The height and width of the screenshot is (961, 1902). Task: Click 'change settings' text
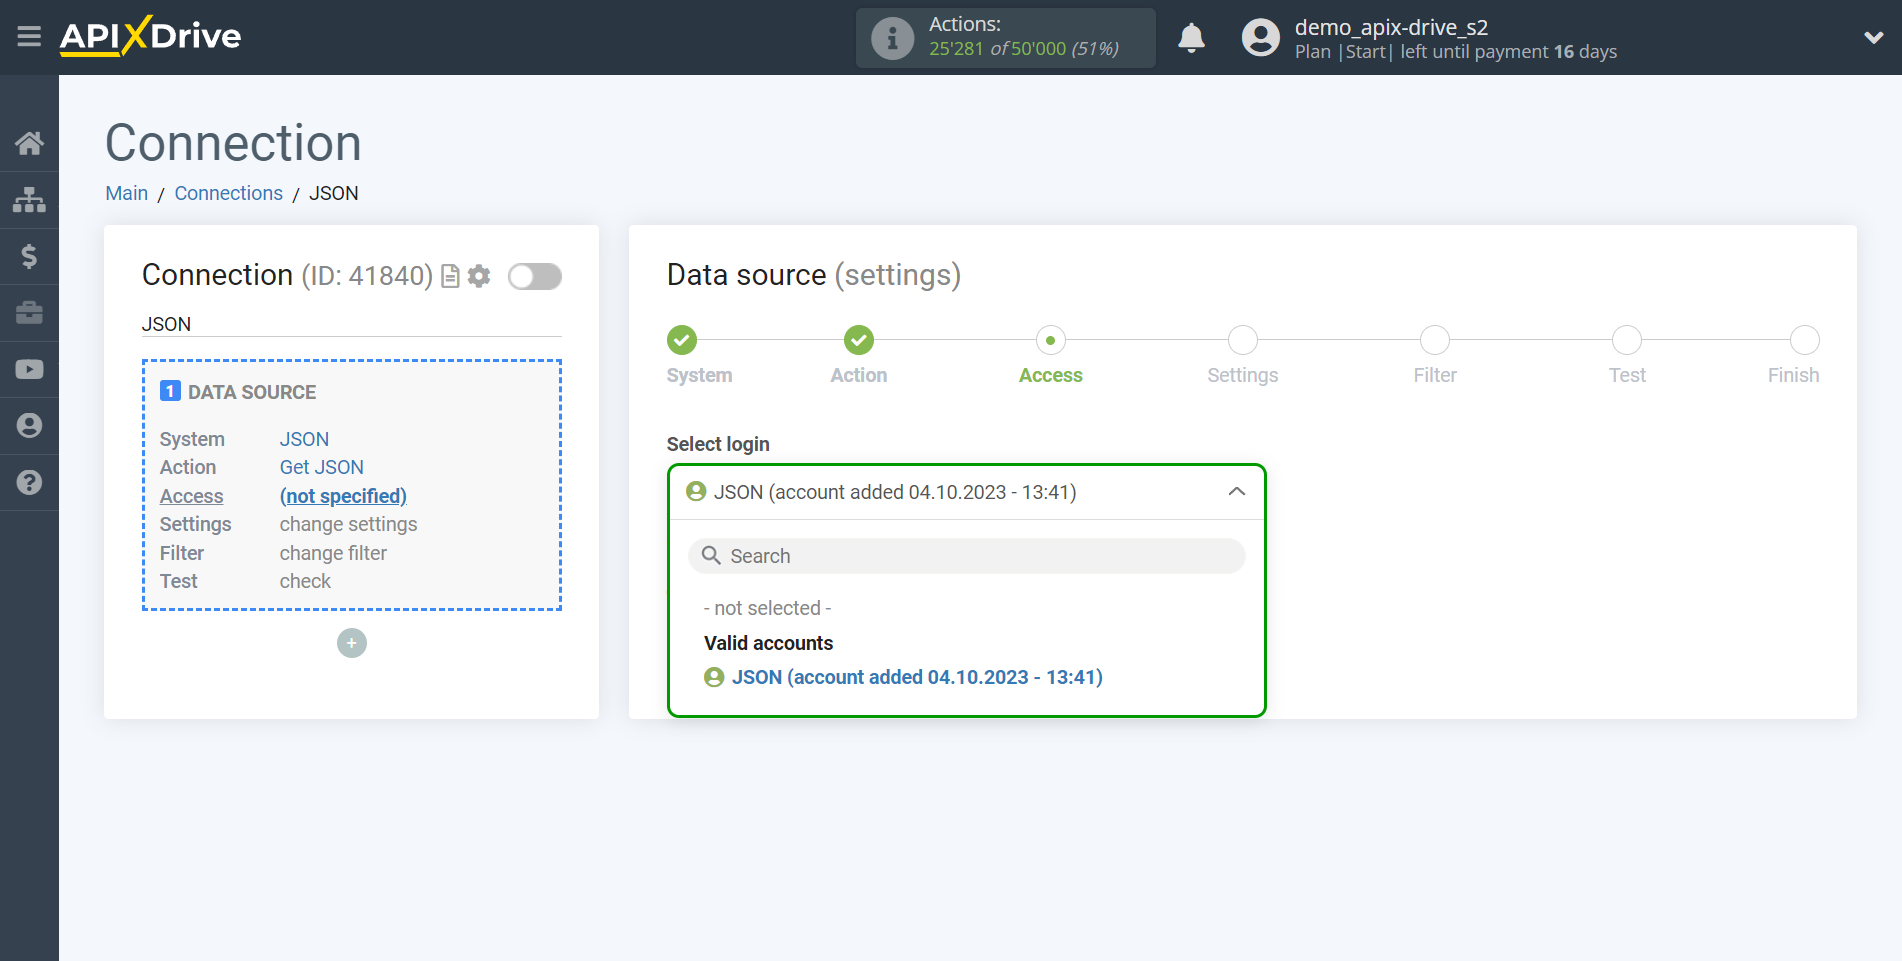348,524
